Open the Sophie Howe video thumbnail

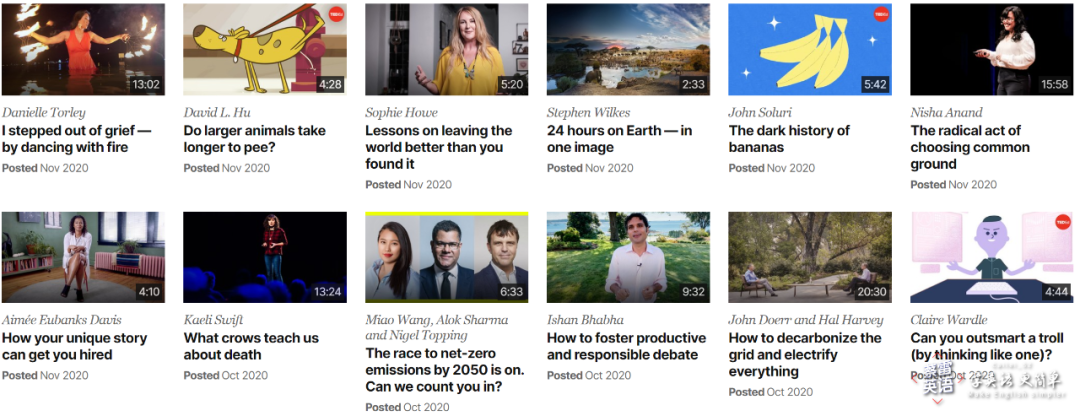click(447, 49)
